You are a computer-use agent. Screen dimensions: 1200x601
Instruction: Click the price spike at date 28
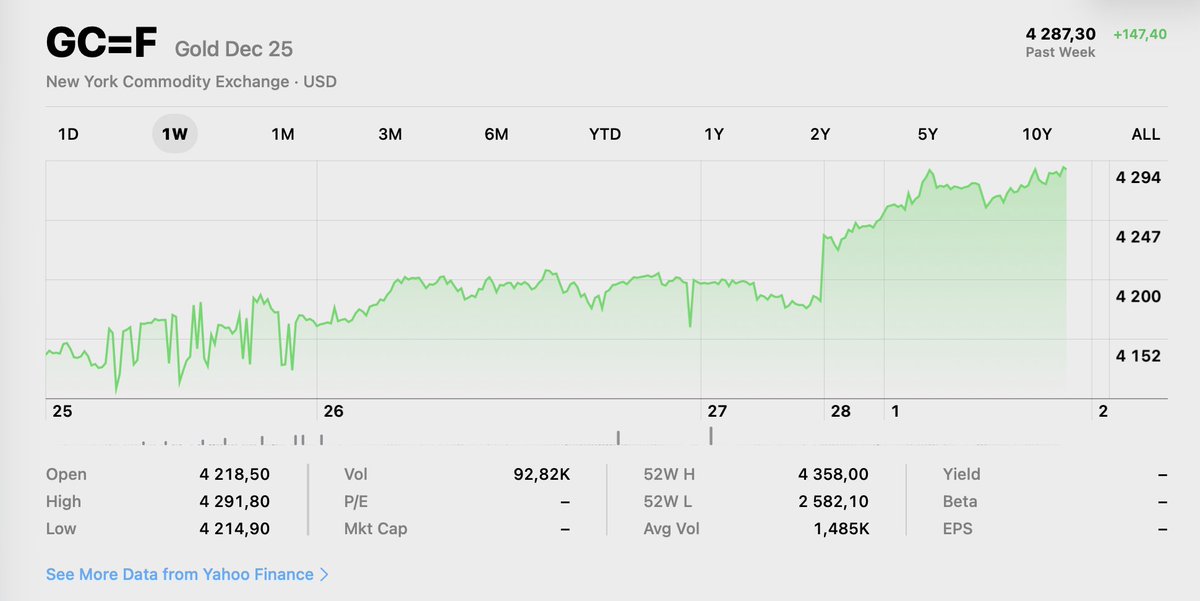pyautogui.click(x=823, y=265)
